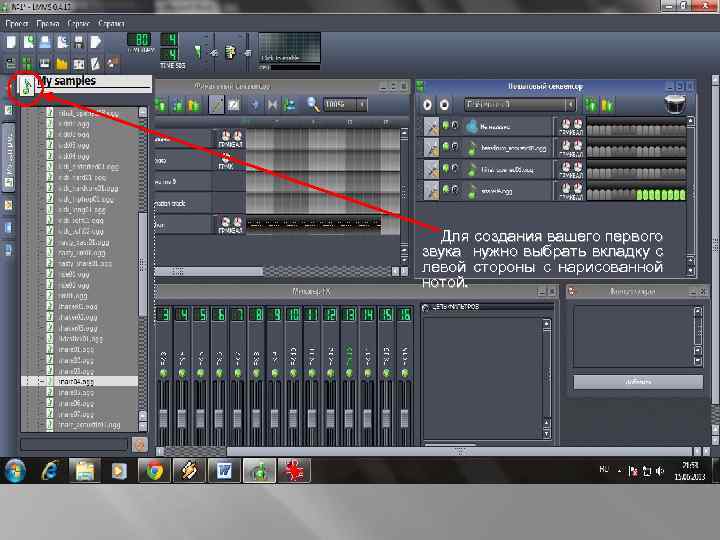Open track settings gear of top beat track
The image size is (720, 540).
click(x=431, y=126)
